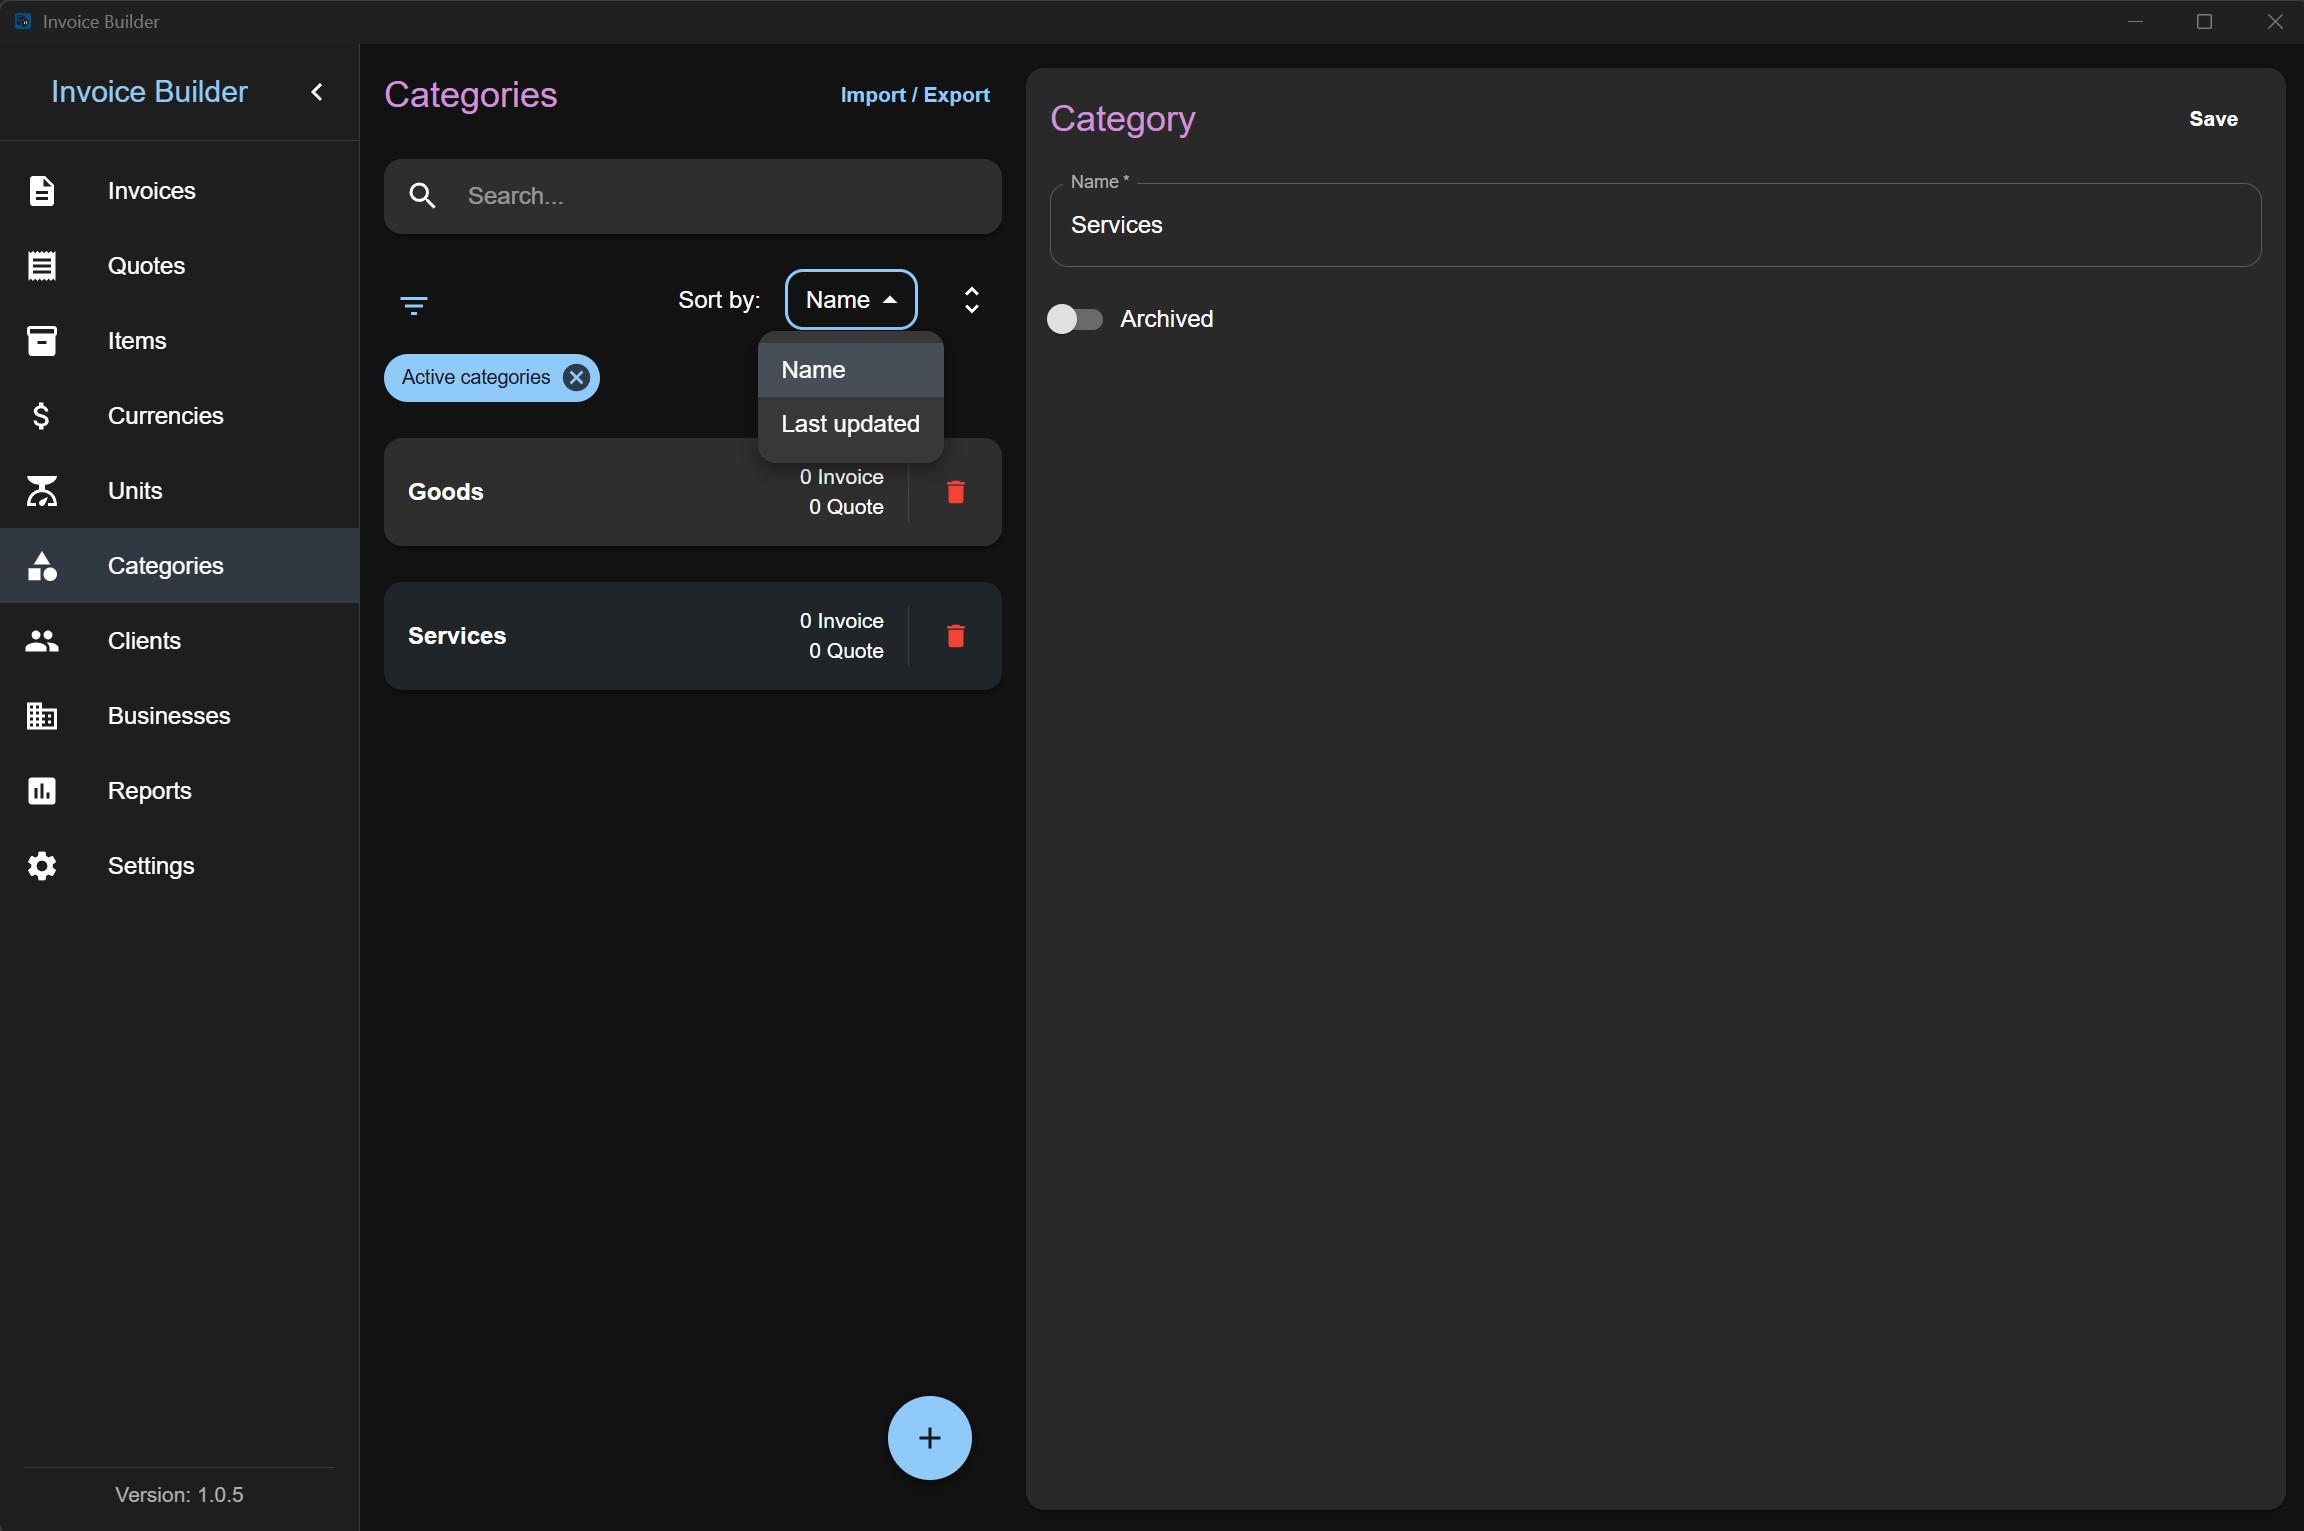Go to Invoices page
This screenshot has width=2304, height=1531.
pos(180,190)
